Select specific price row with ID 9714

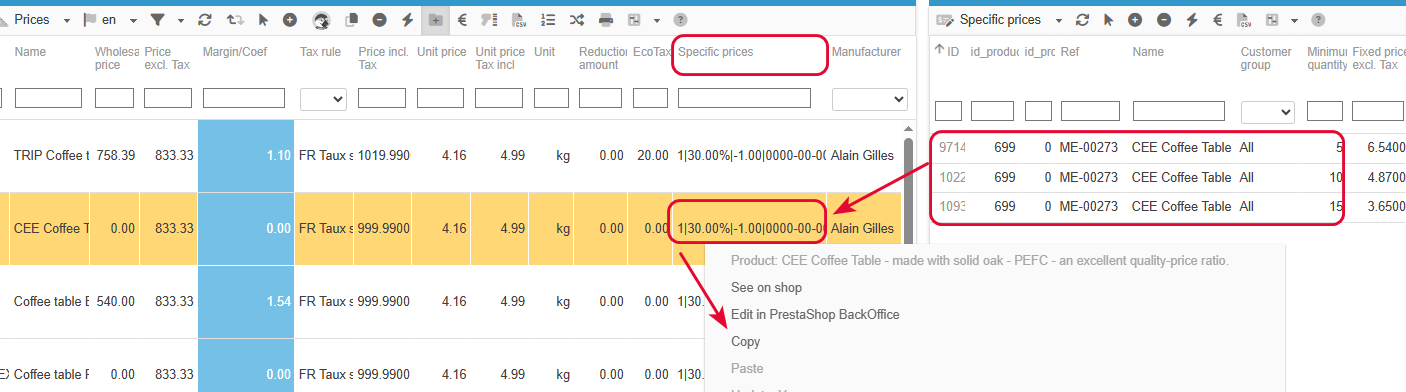[1168, 148]
